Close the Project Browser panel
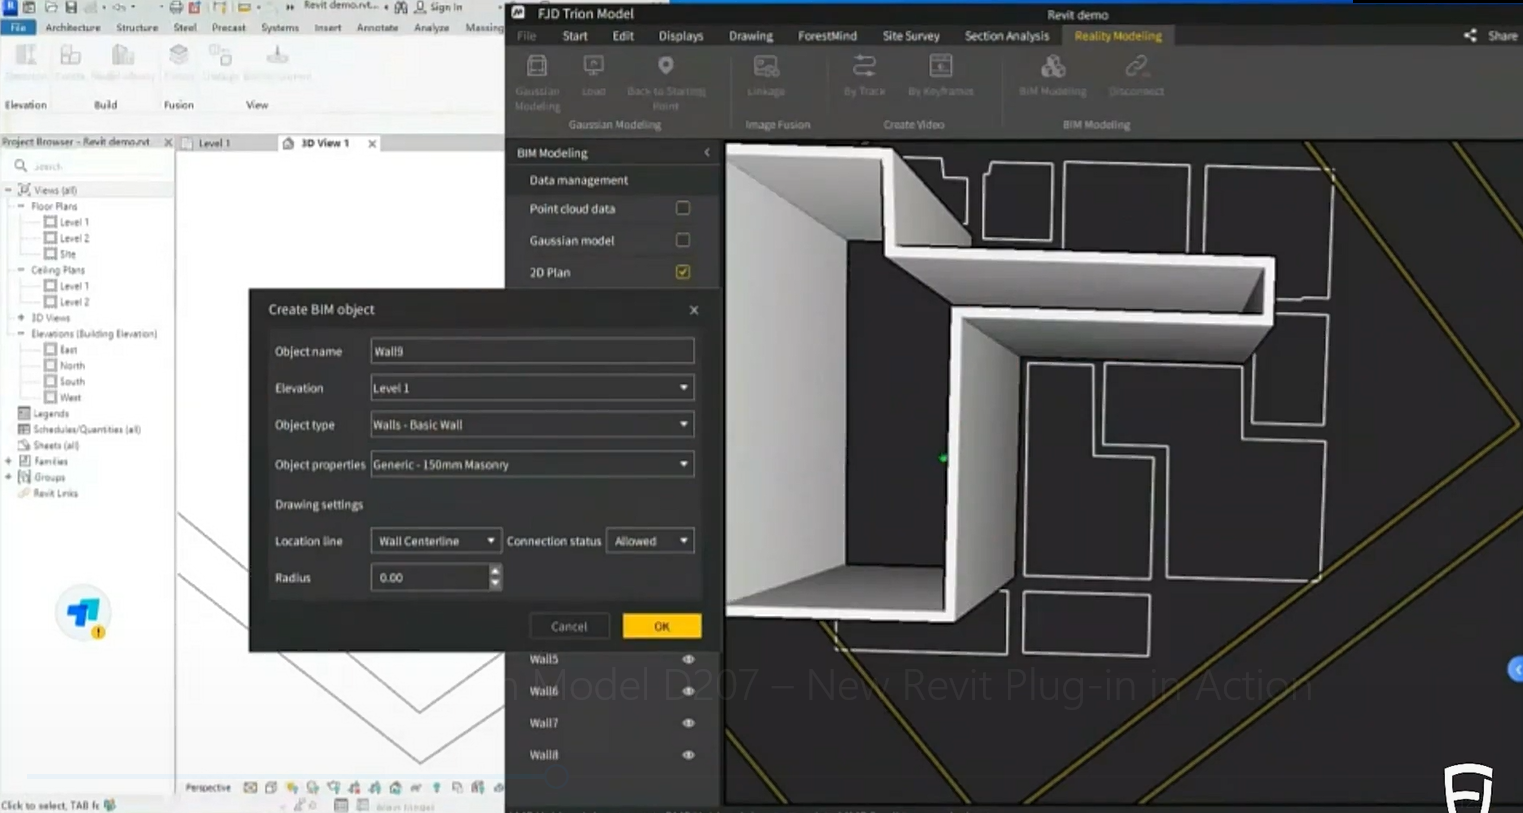 coord(168,142)
